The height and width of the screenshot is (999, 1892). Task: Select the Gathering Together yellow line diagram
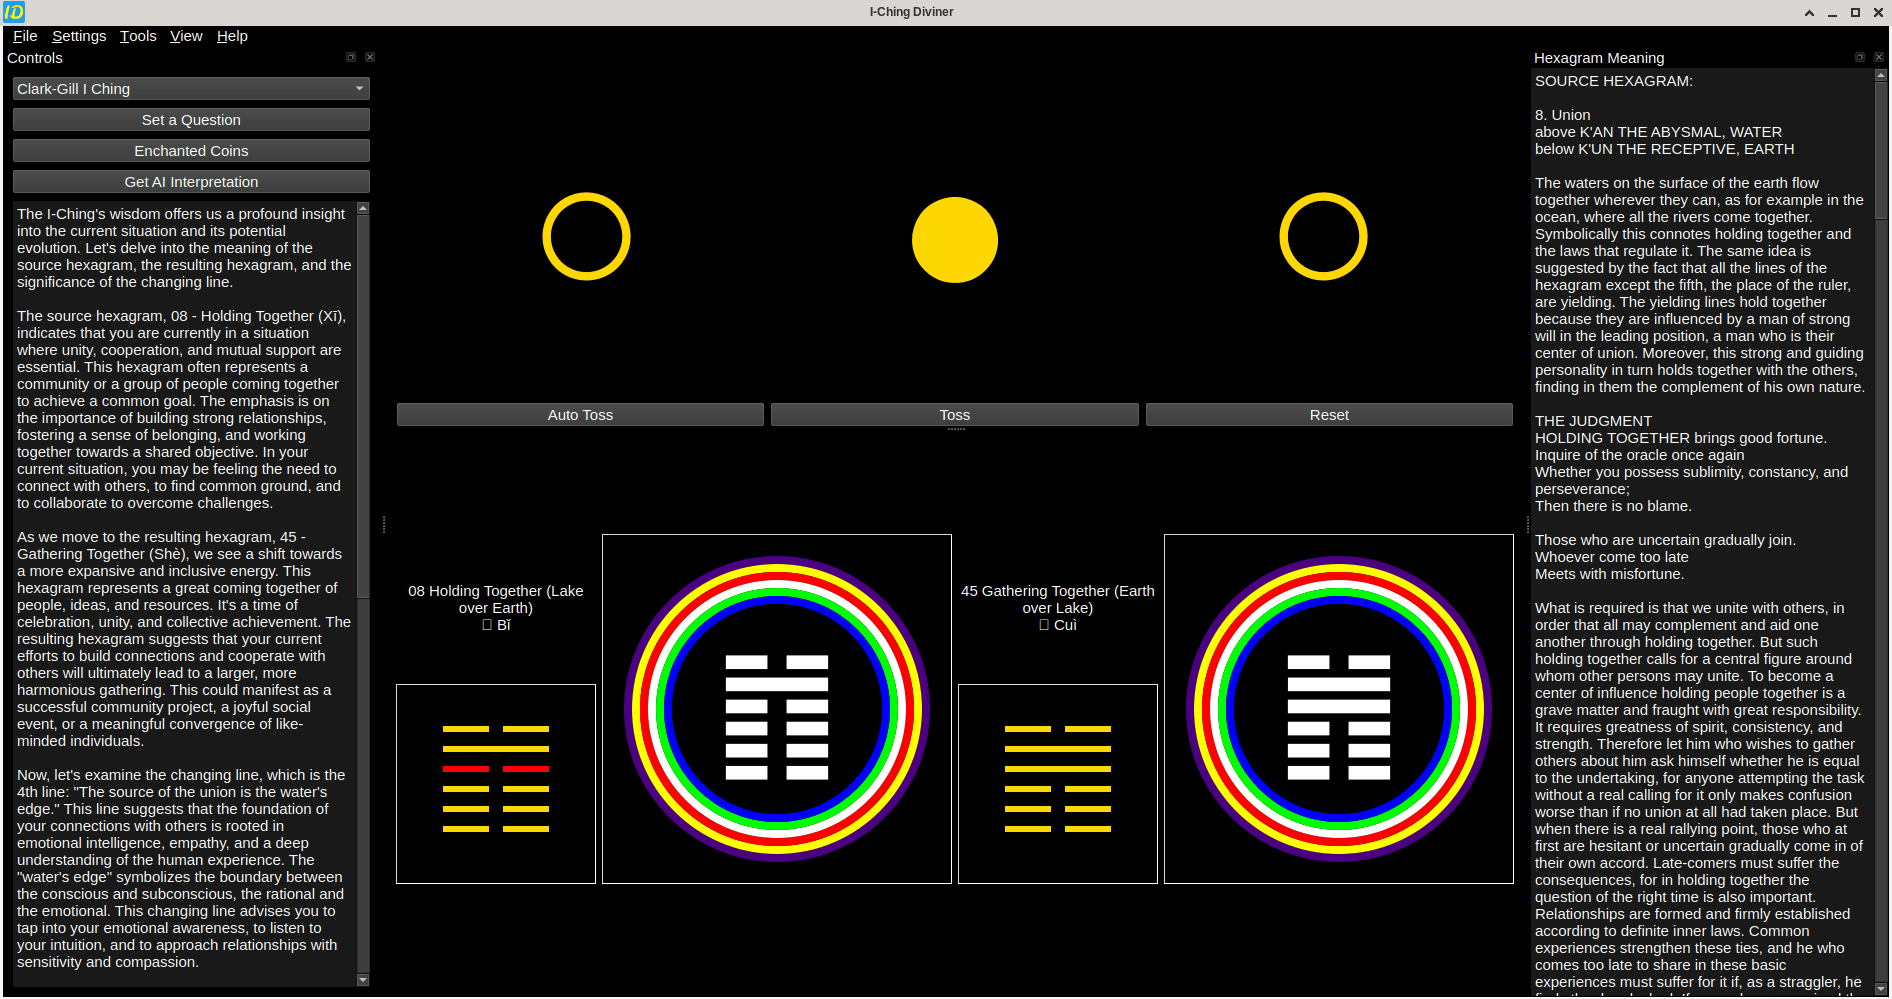pyautogui.click(x=1057, y=784)
